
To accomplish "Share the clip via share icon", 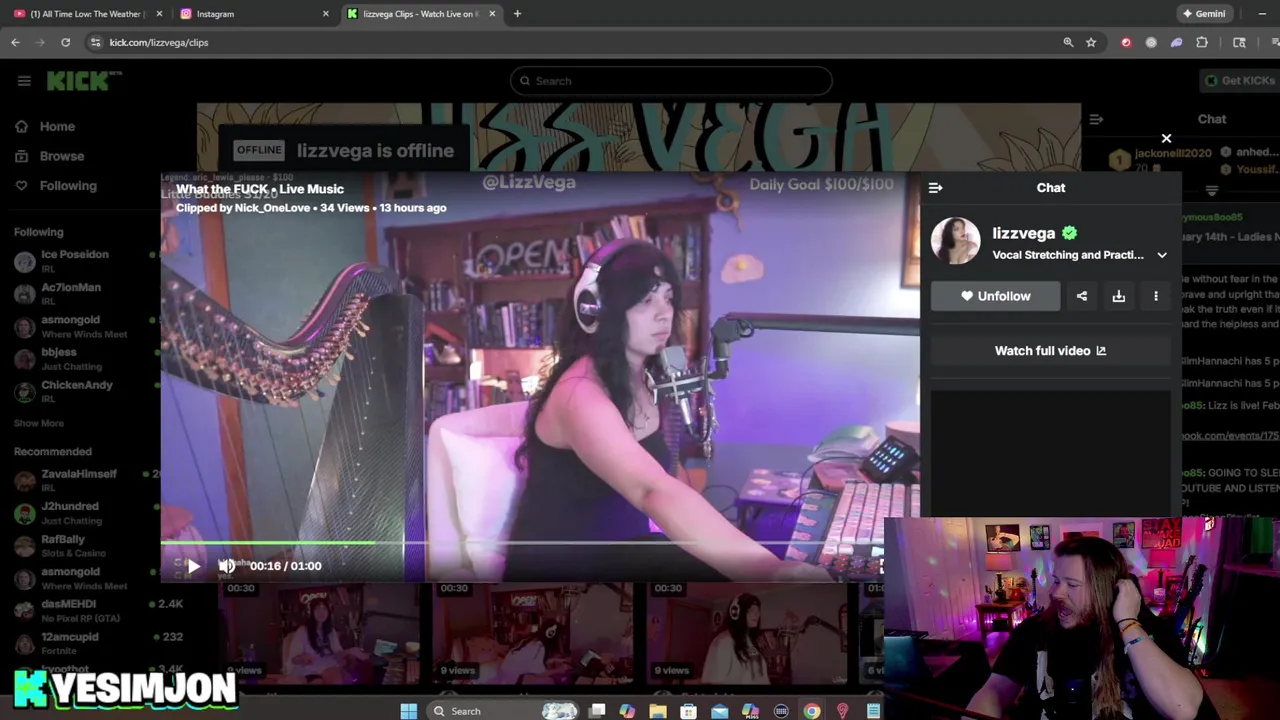I will tap(1082, 296).
